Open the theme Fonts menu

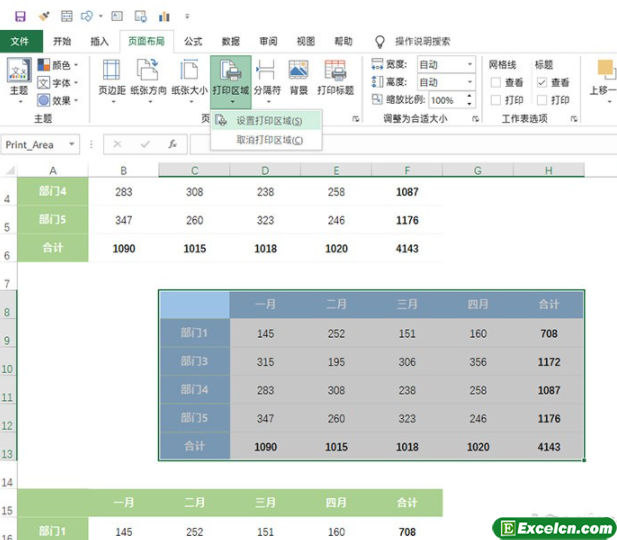[58, 83]
